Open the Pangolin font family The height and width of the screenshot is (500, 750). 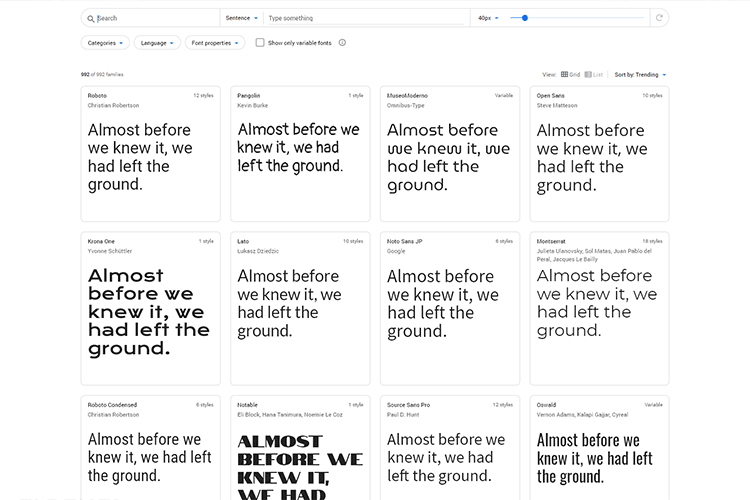point(300,153)
